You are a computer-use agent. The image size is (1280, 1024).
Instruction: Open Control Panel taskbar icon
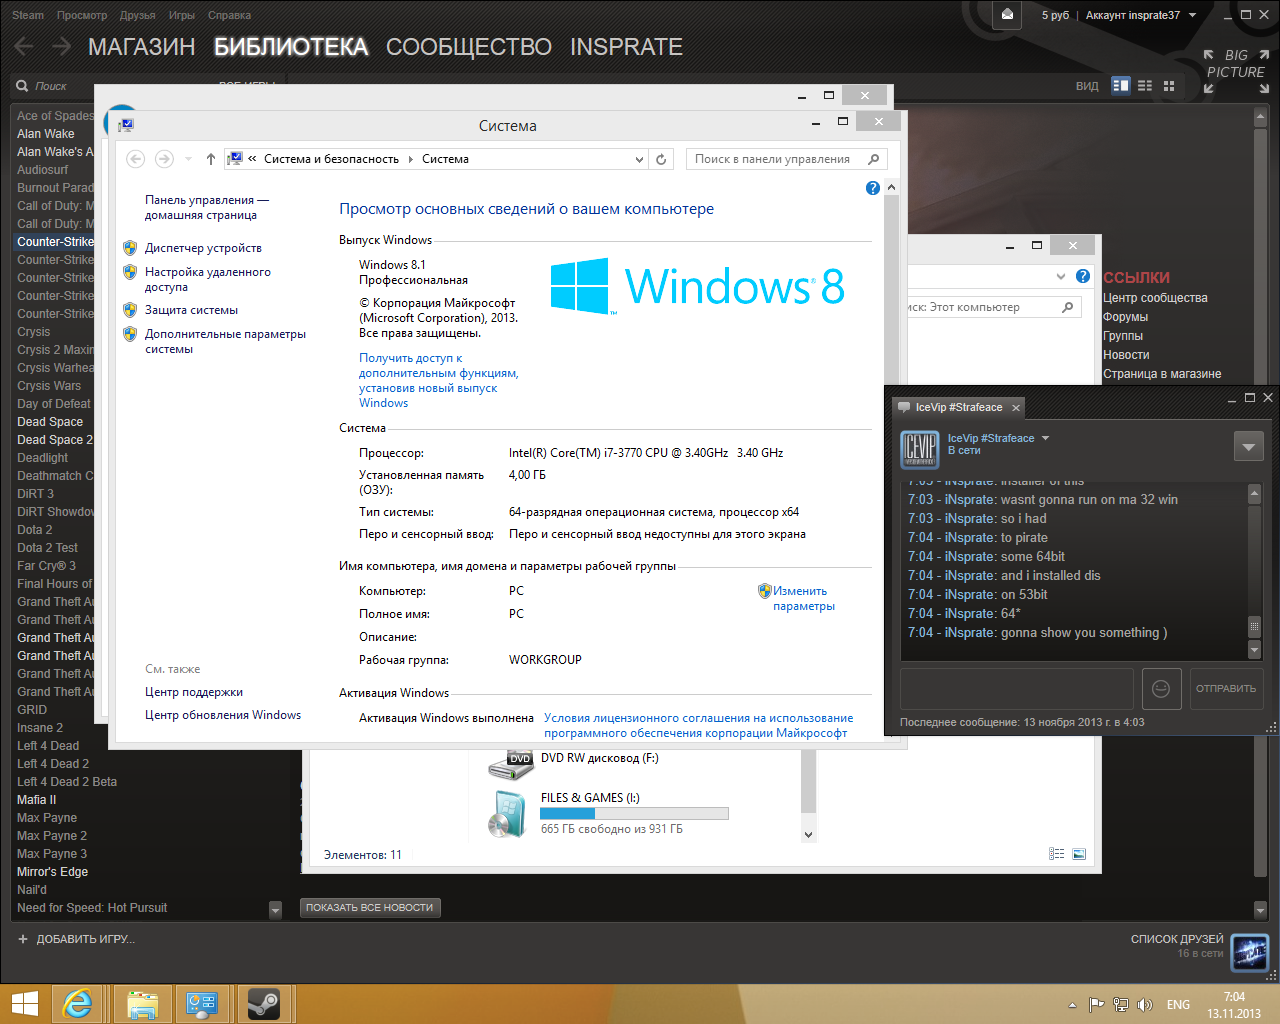(202, 1004)
